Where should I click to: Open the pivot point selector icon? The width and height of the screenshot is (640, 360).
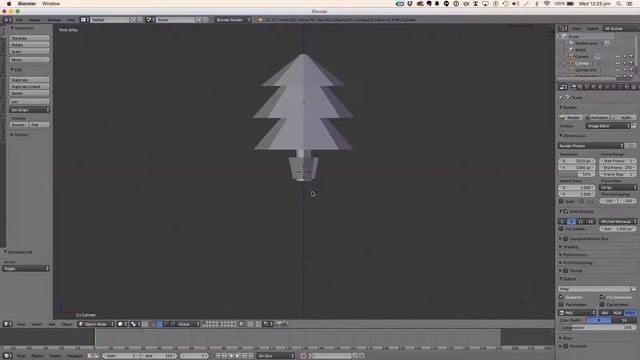(x=135, y=324)
